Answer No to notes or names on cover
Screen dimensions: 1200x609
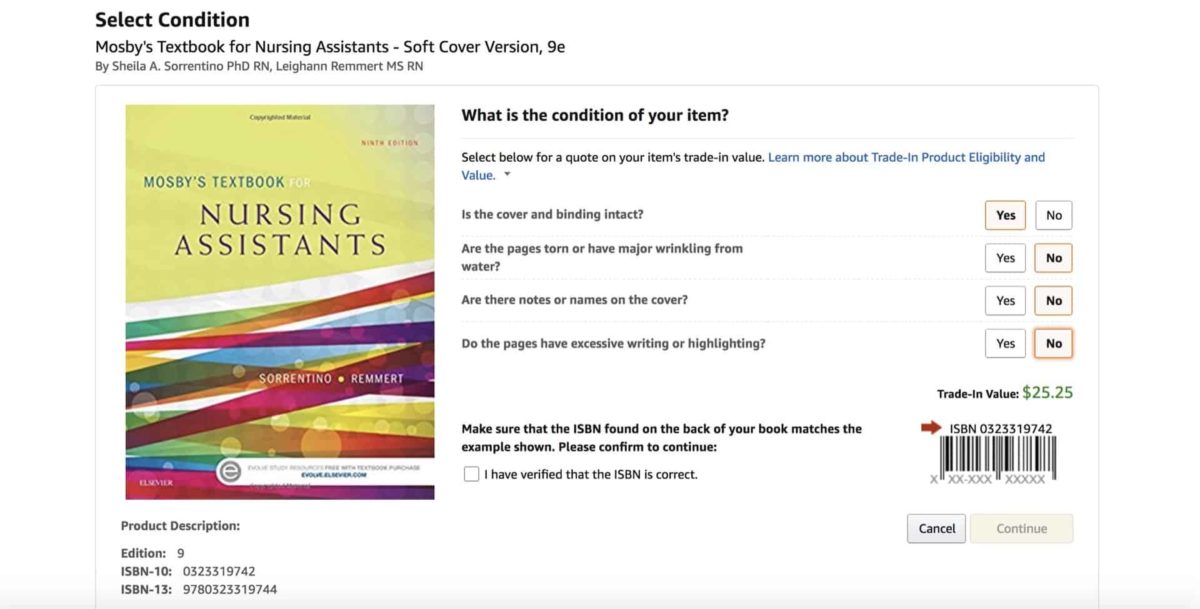pyautogui.click(x=1054, y=300)
